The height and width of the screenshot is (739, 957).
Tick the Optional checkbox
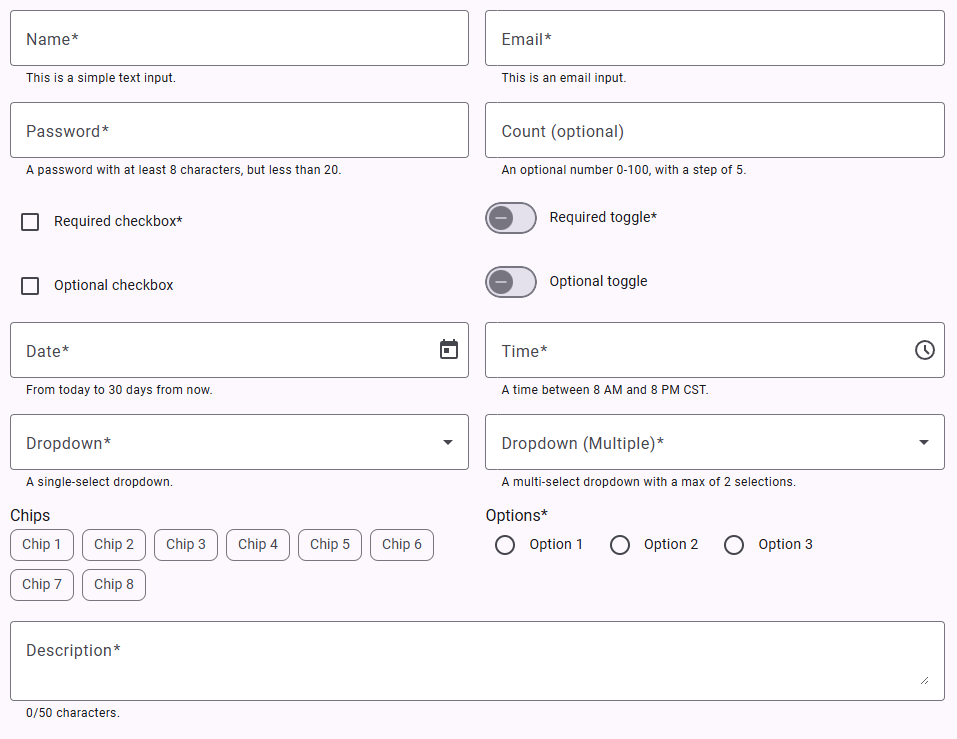coord(31,286)
